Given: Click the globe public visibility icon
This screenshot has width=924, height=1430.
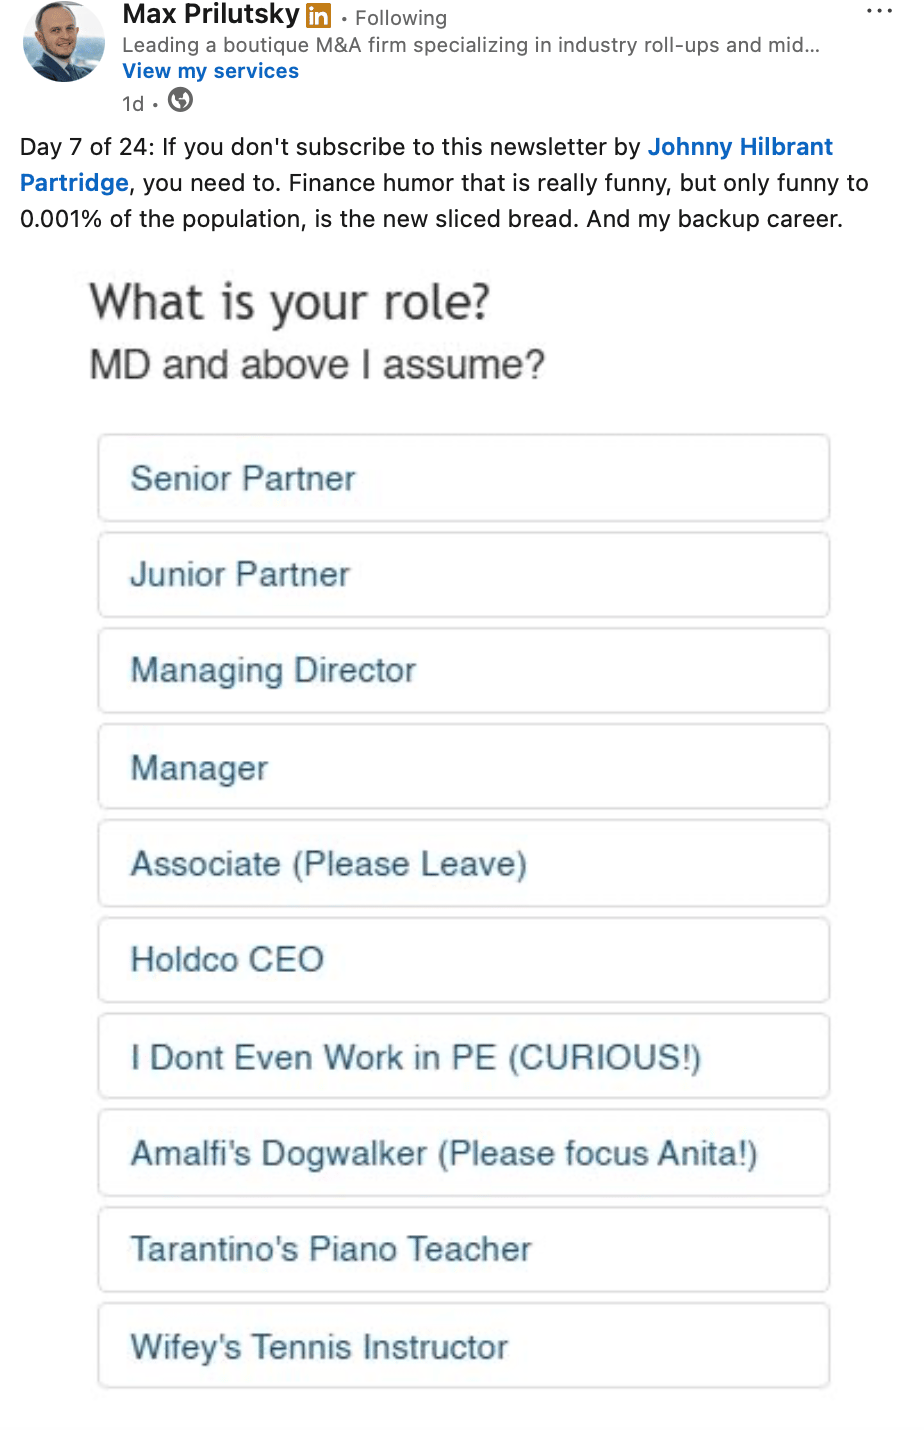Looking at the screenshot, I should tap(180, 101).
